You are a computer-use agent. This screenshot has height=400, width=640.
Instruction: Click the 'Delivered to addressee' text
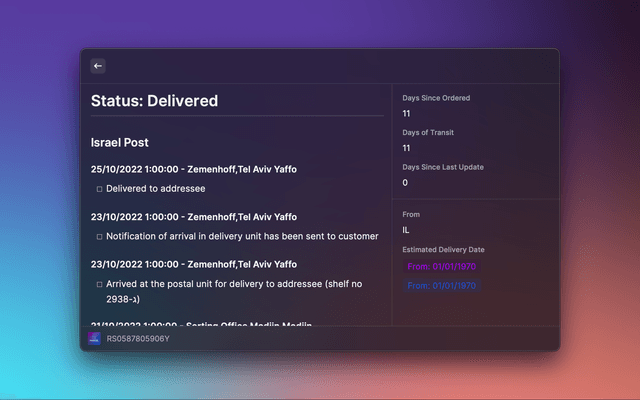coord(155,188)
